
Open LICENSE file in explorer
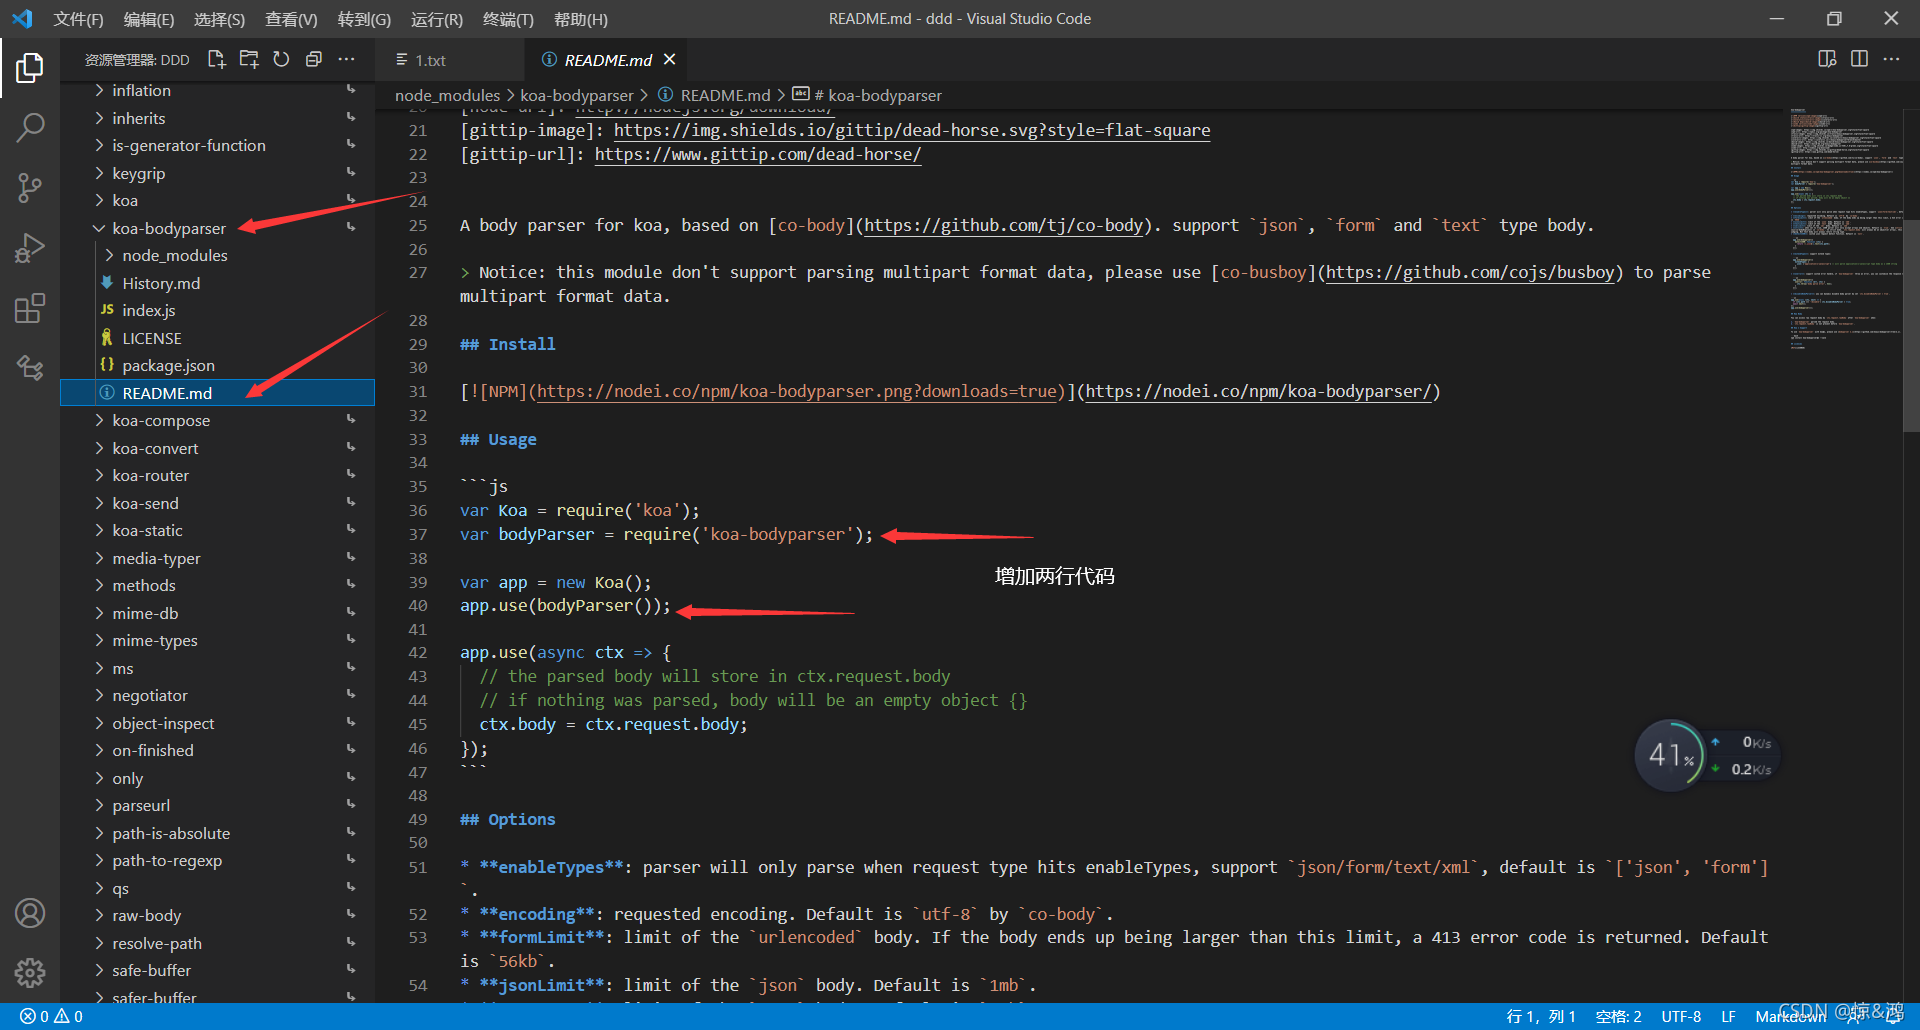coord(218,338)
